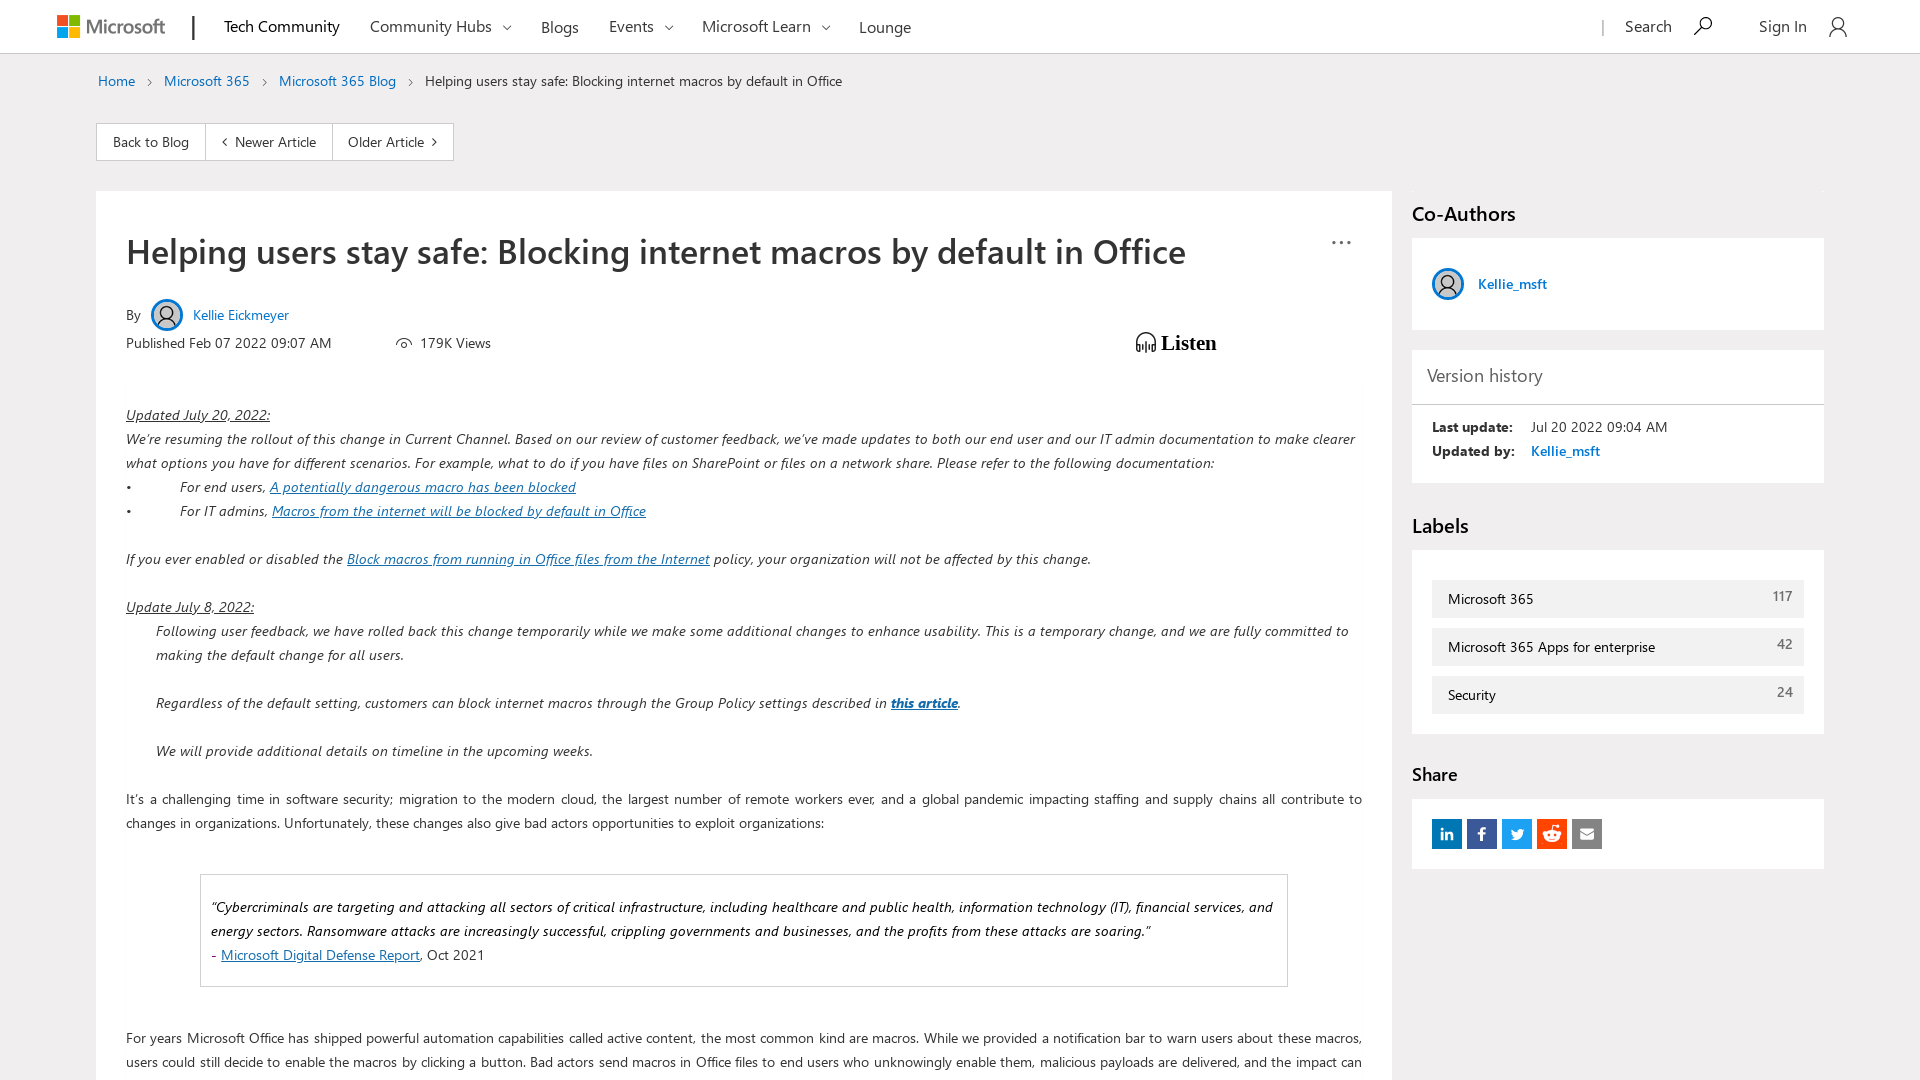The height and width of the screenshot is (1080, 1920).
Task: Click the article title heading
Action: (x=656, y=251)
